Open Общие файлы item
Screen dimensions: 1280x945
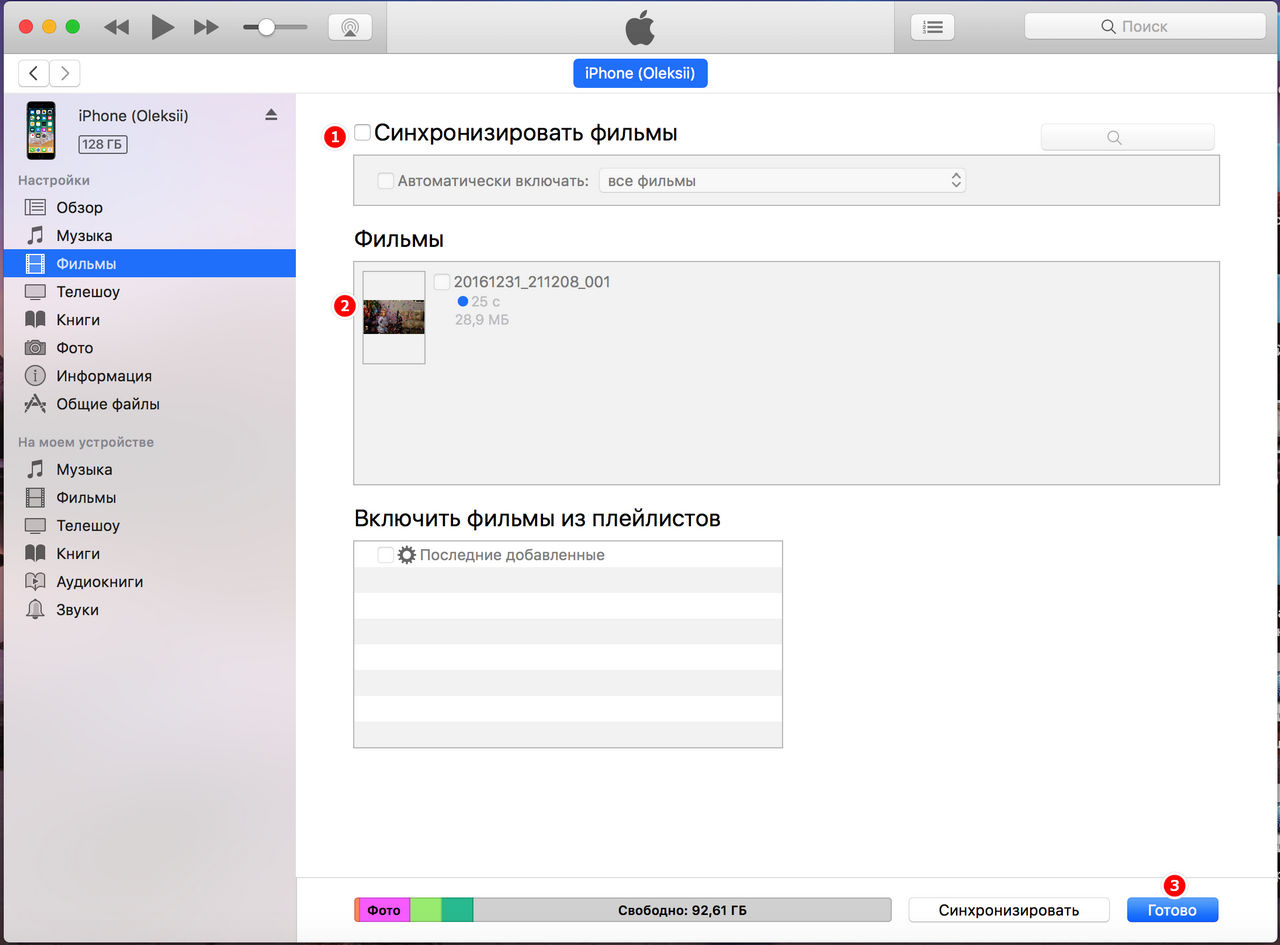(148, 404)
